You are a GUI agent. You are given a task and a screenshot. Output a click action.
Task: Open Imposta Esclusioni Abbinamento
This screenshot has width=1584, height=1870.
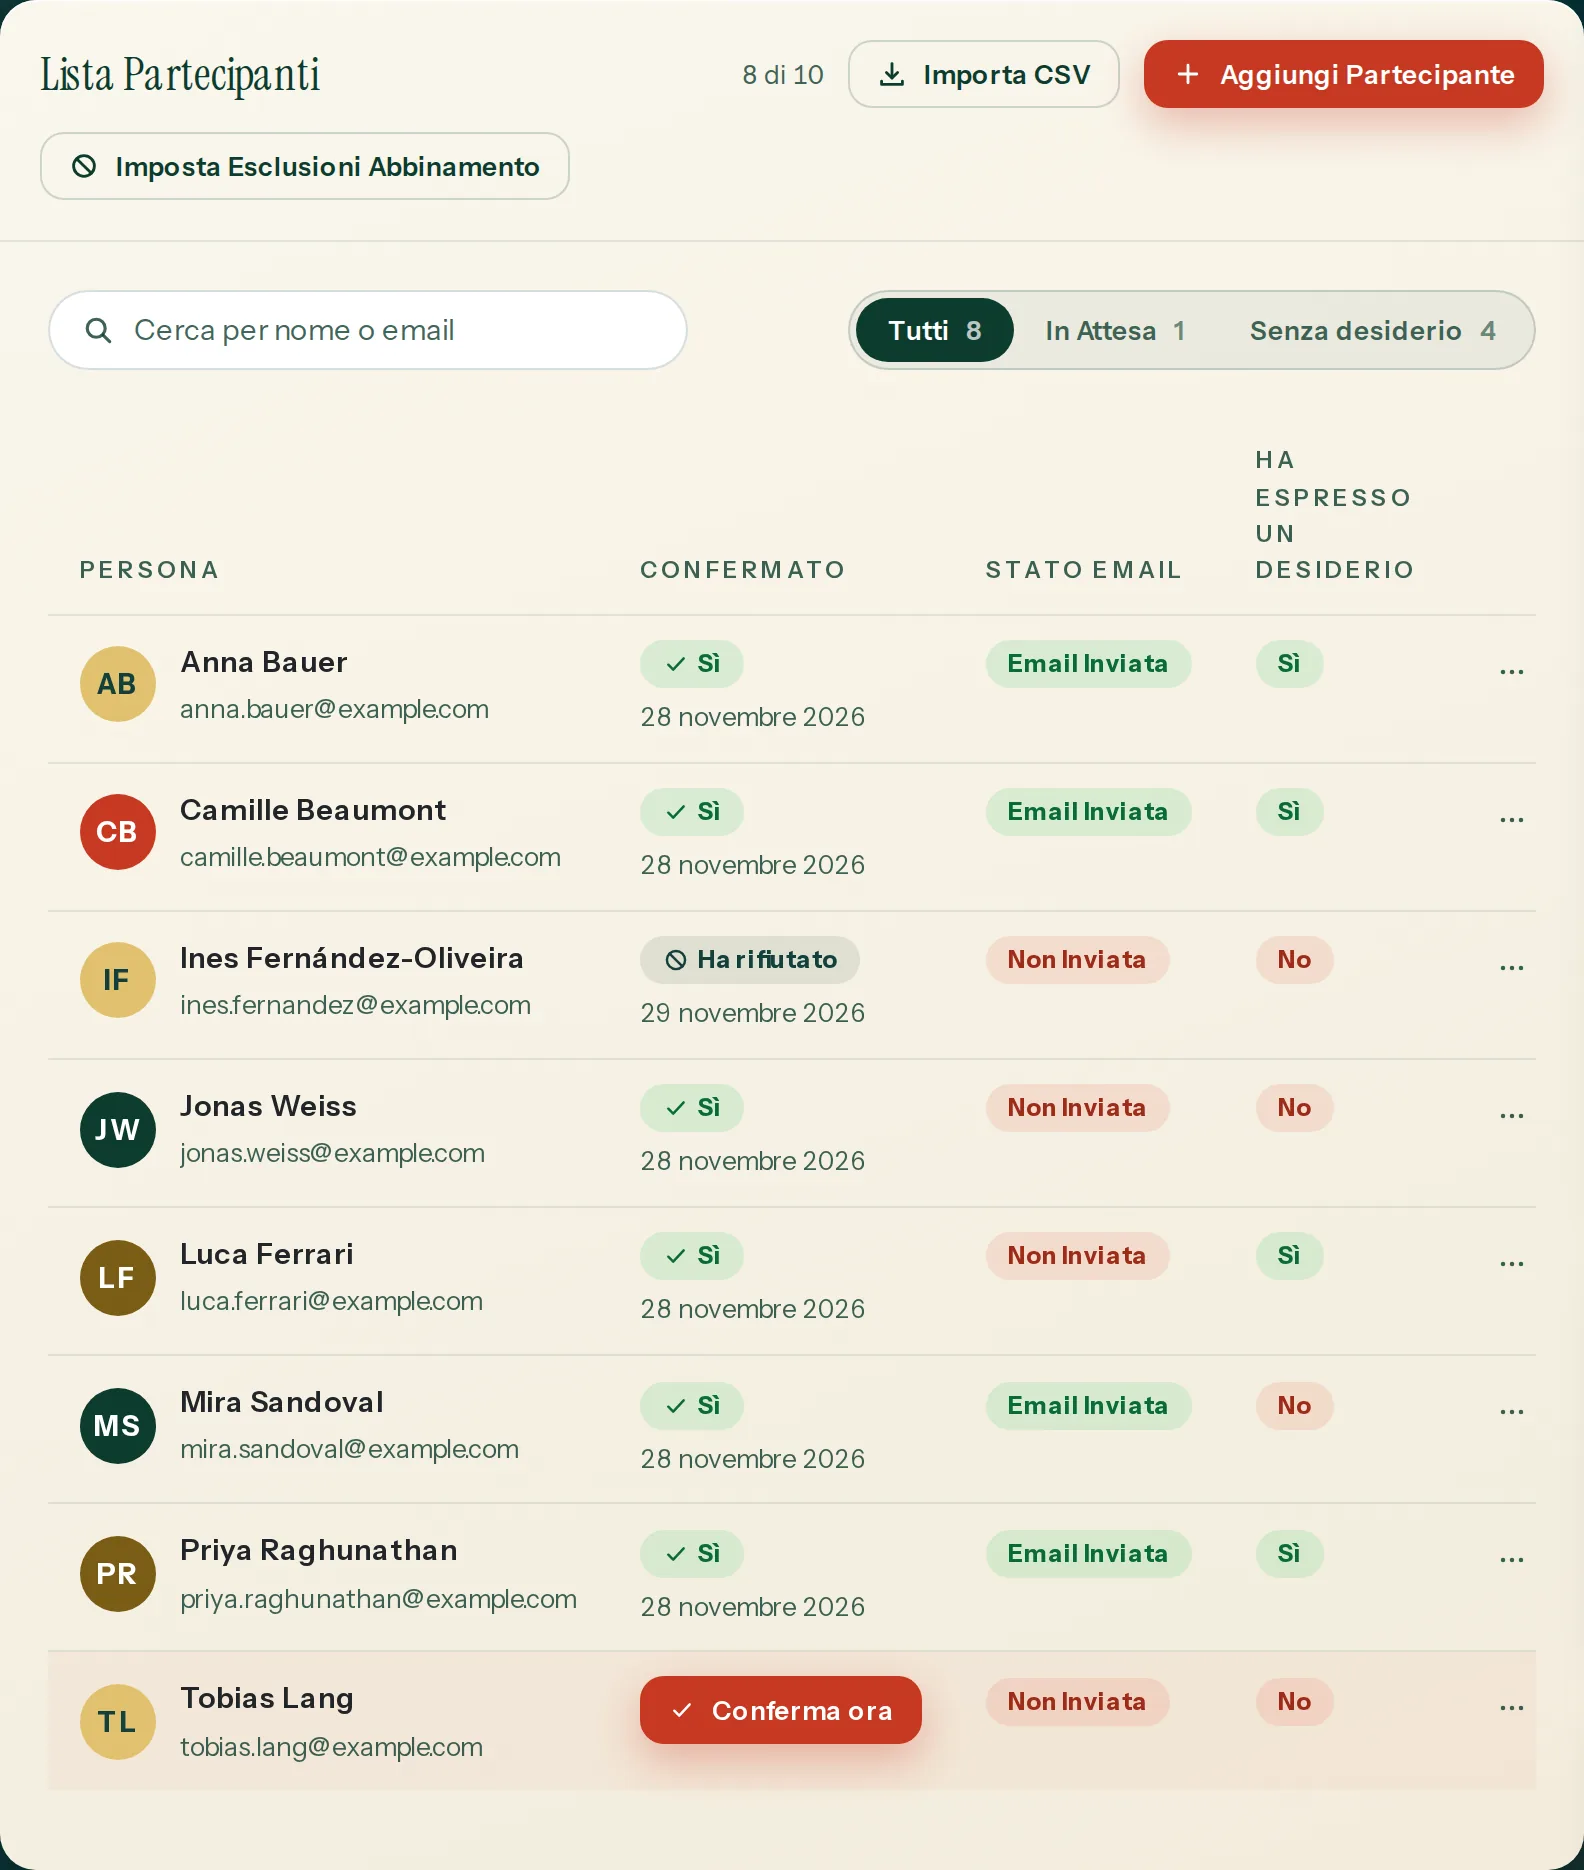click(x=305, y=166)
